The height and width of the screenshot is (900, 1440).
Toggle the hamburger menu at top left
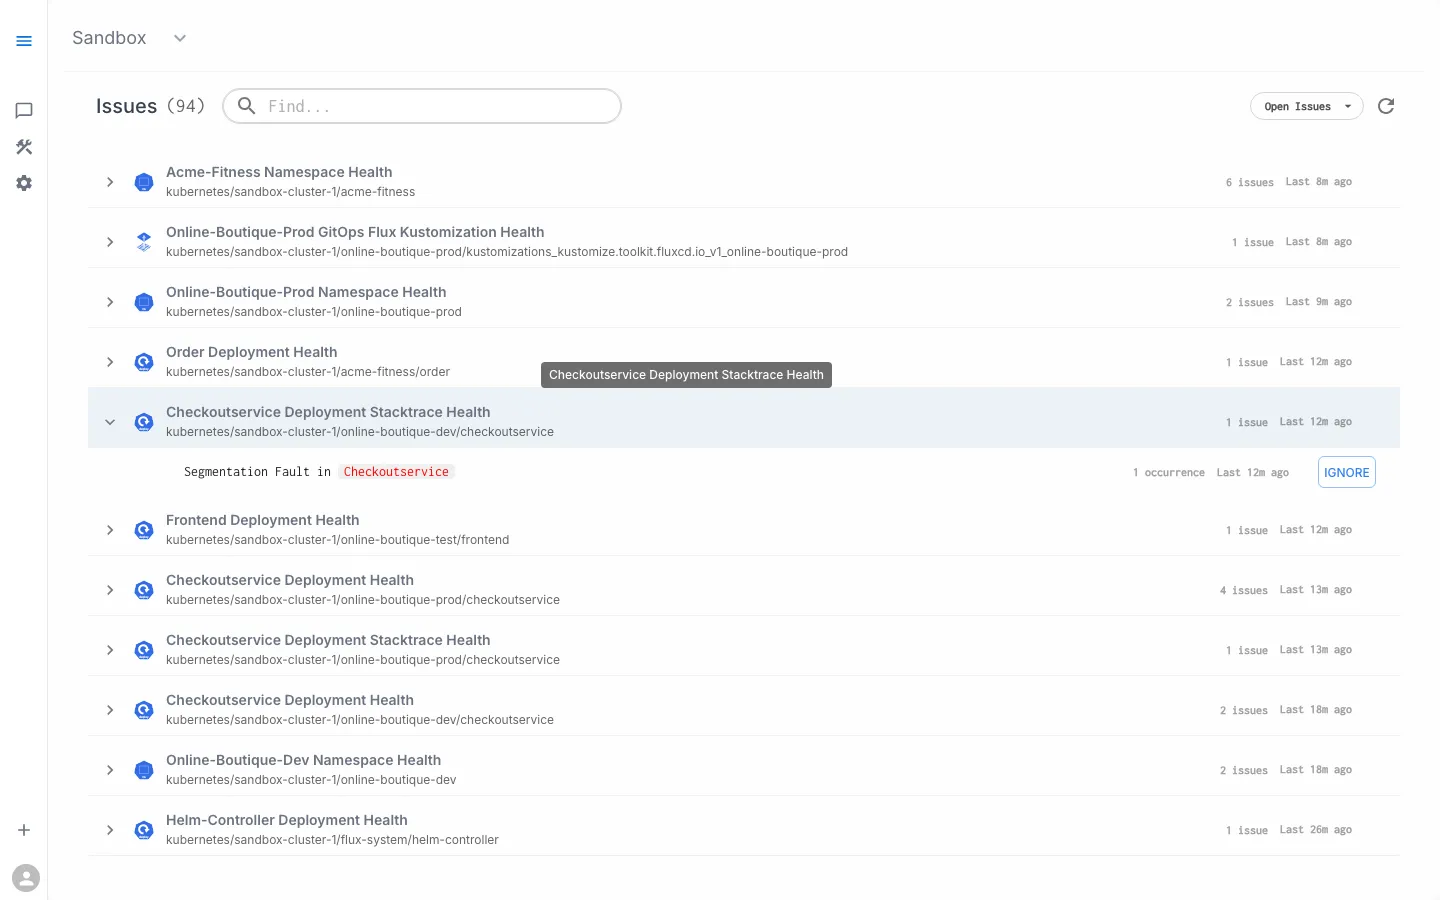tap(24, 41)
